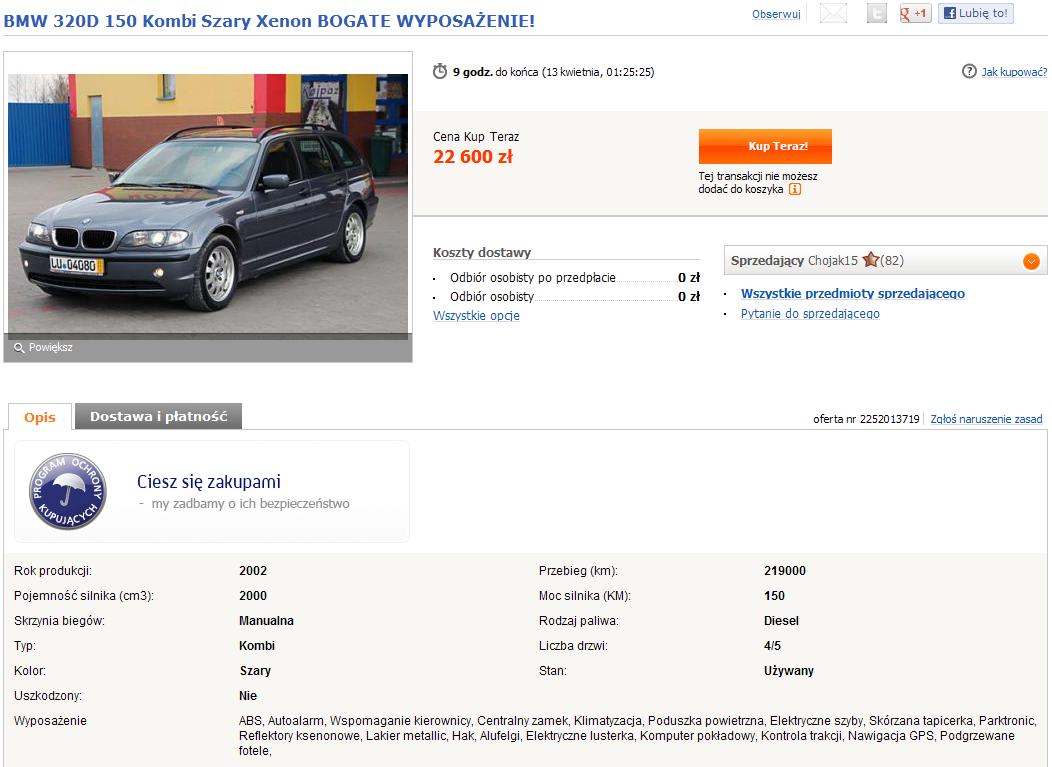
Task: Click the Facebook Lubię to! button
Action: pyautogui.click(x=976, y=13)
